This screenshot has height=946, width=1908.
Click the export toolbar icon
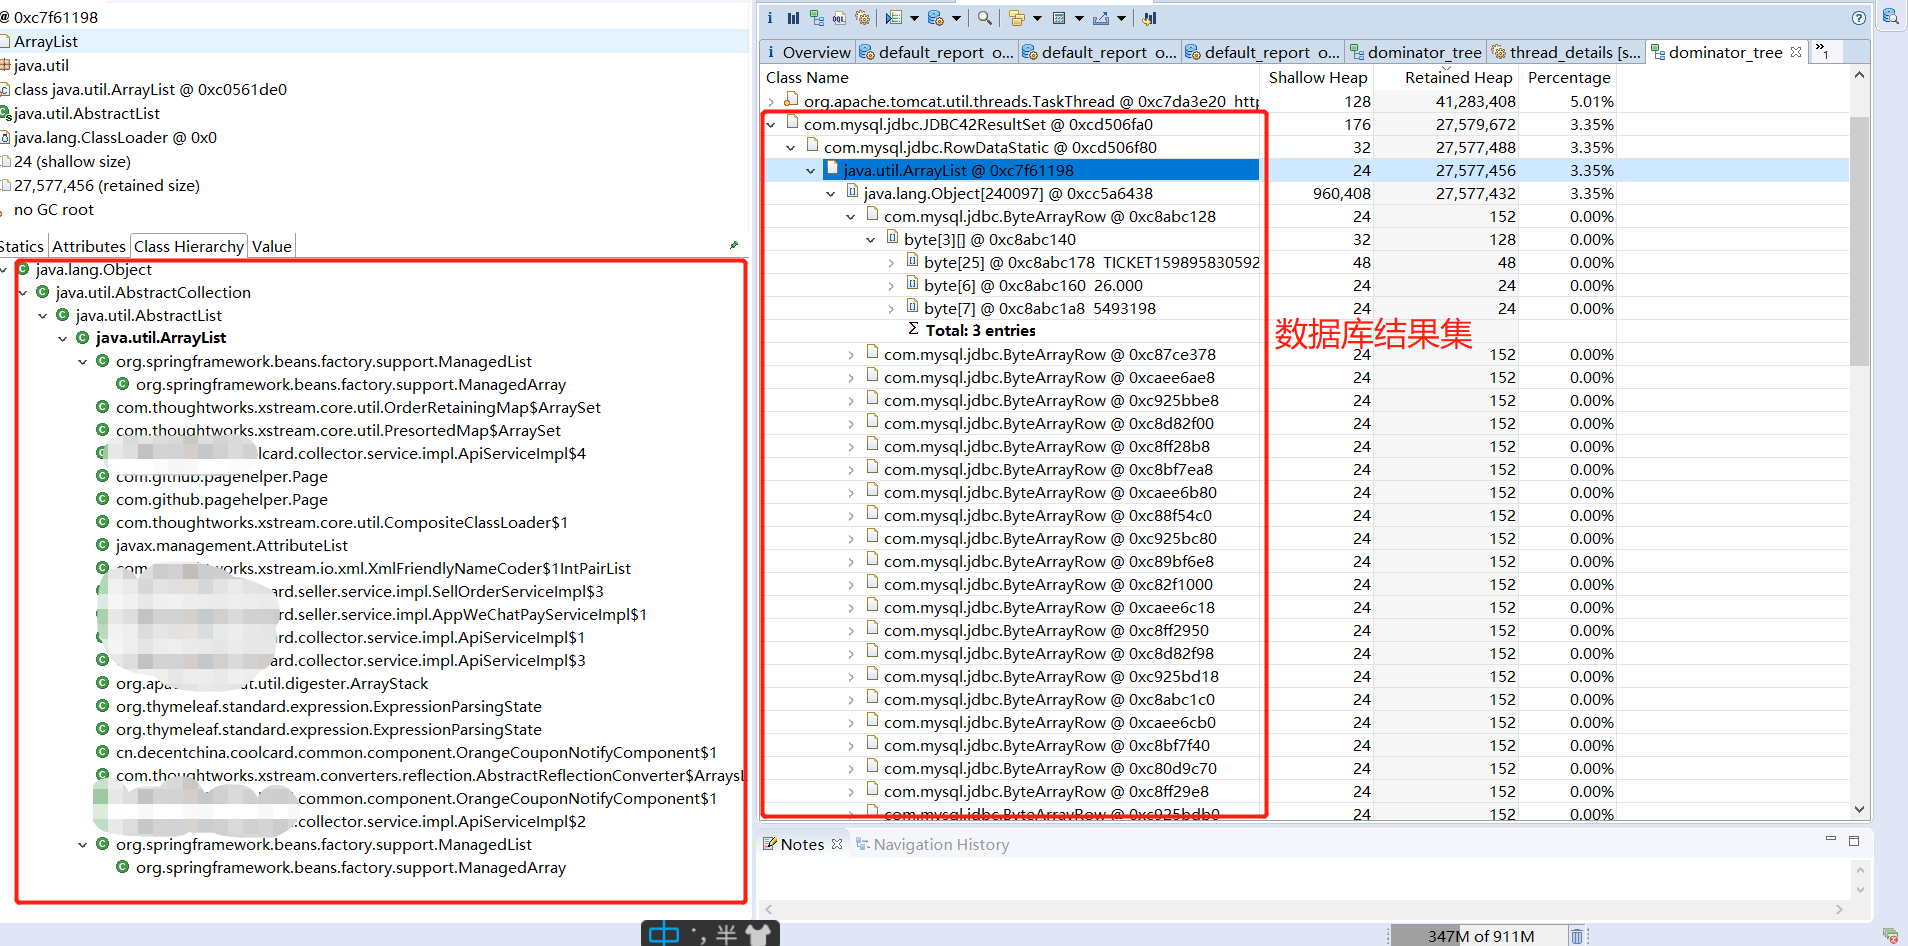click(1101, 18)
